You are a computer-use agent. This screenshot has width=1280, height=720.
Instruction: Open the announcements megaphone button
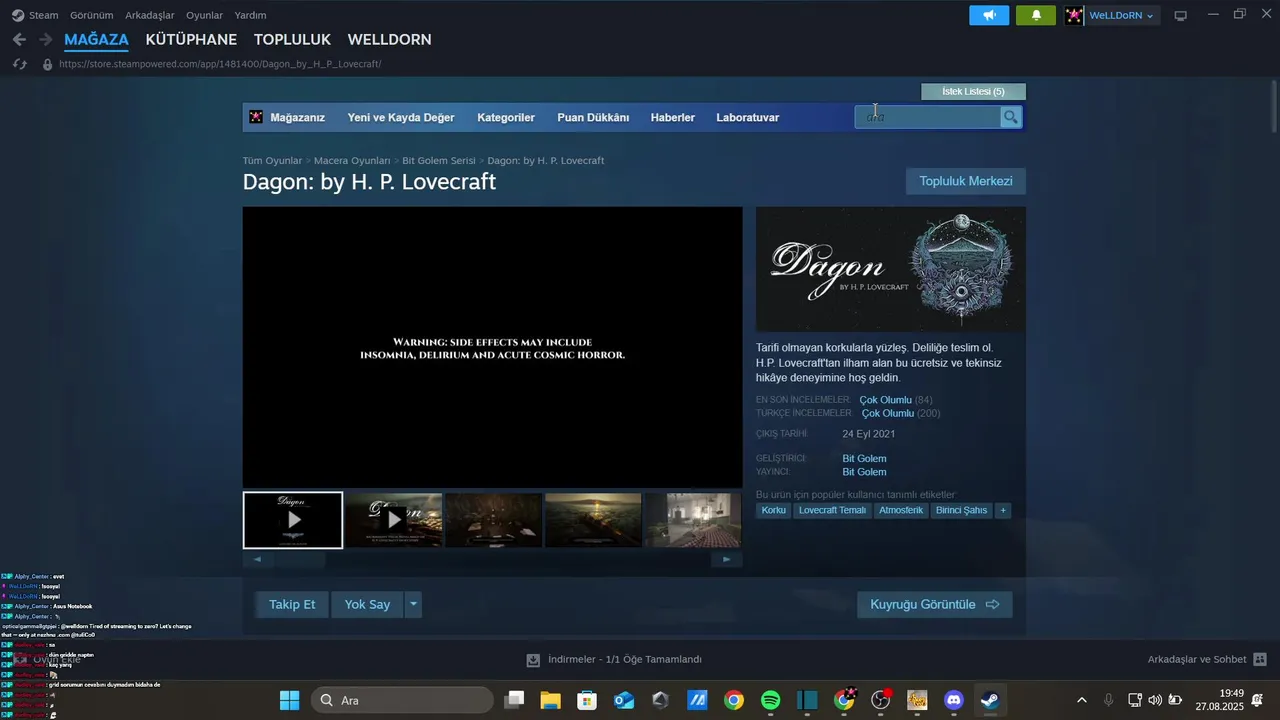click(x=989, y=15)
